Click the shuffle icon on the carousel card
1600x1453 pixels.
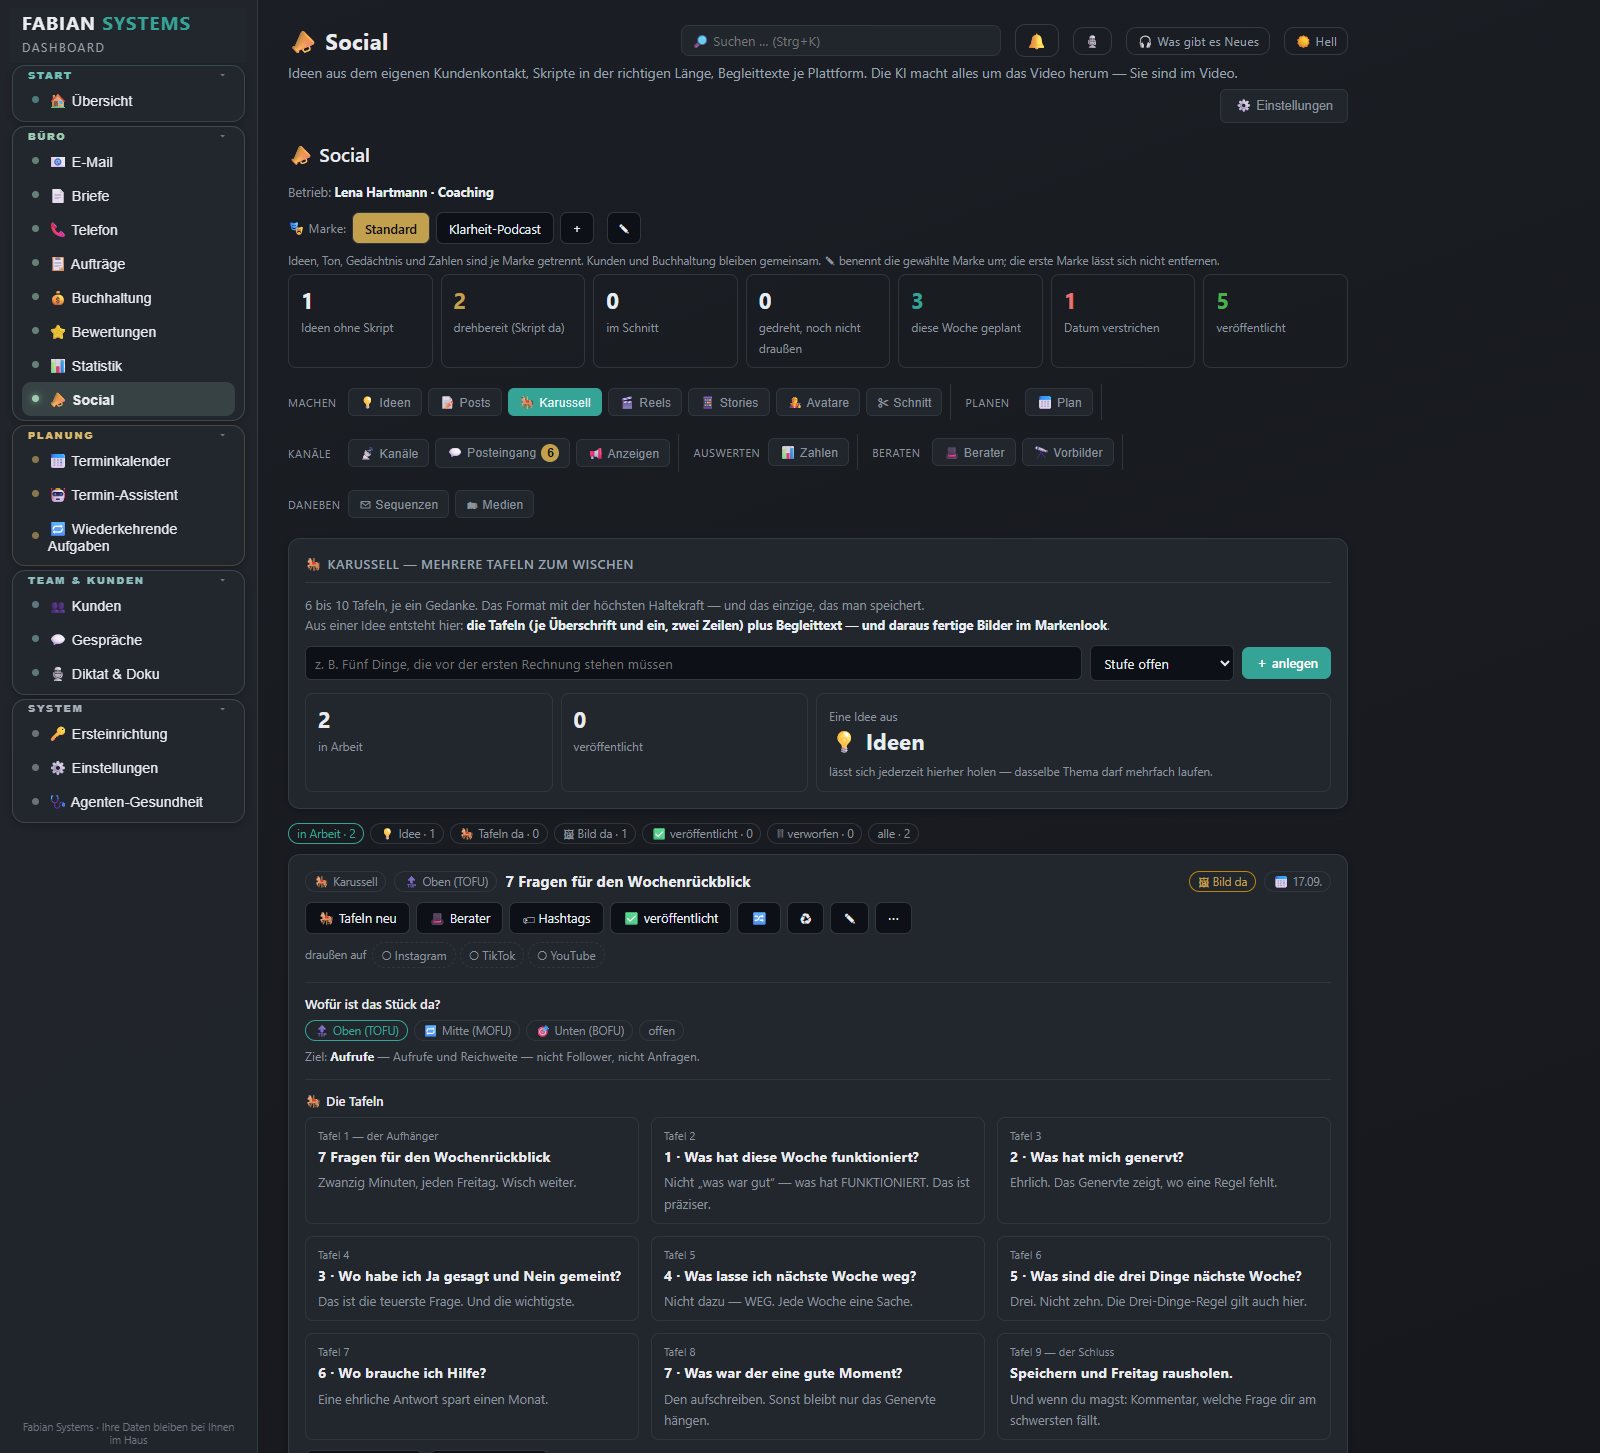759,918
